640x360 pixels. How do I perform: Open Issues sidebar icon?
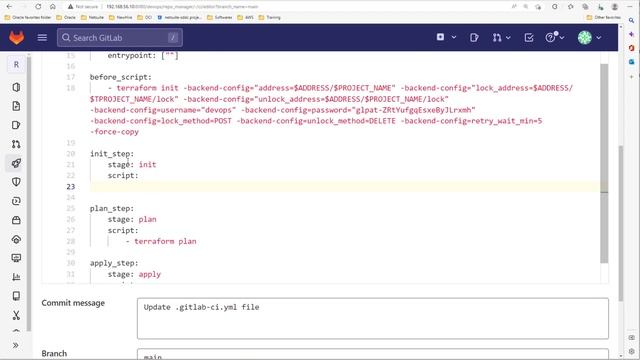point(16,125)
